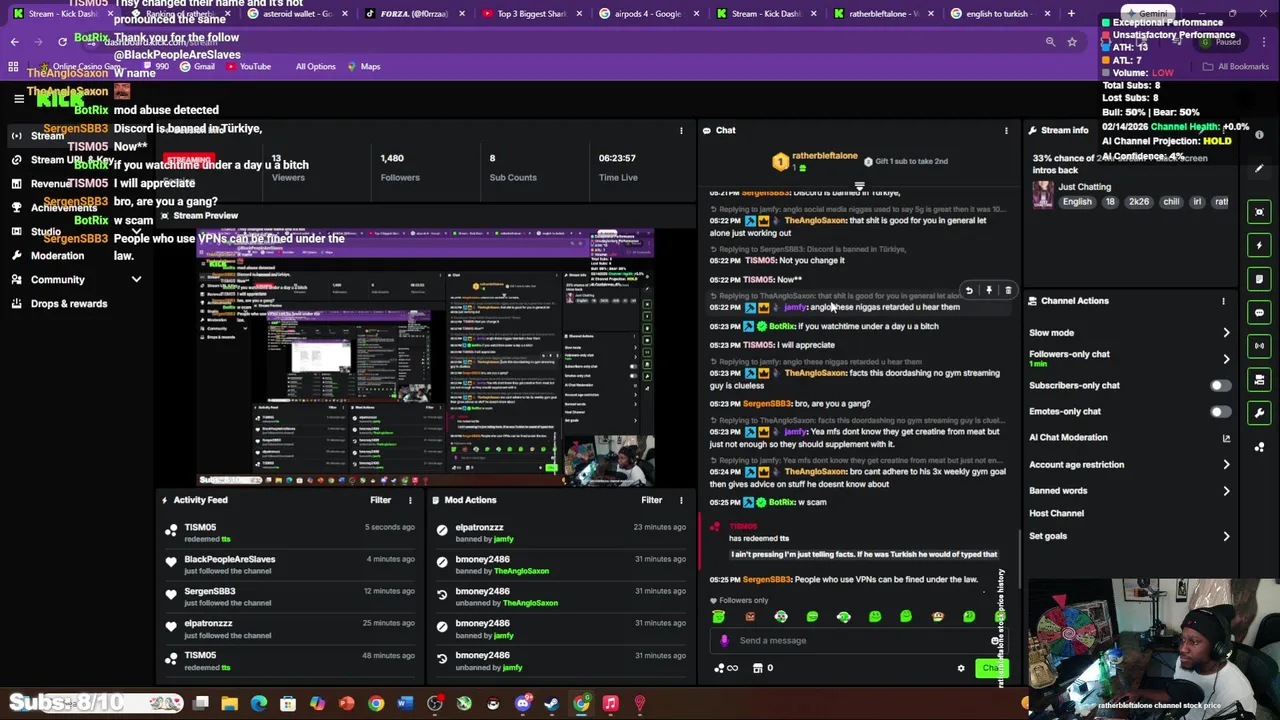Expand Set goals options
The image size is (1280, 720).
coord(1226,537)
